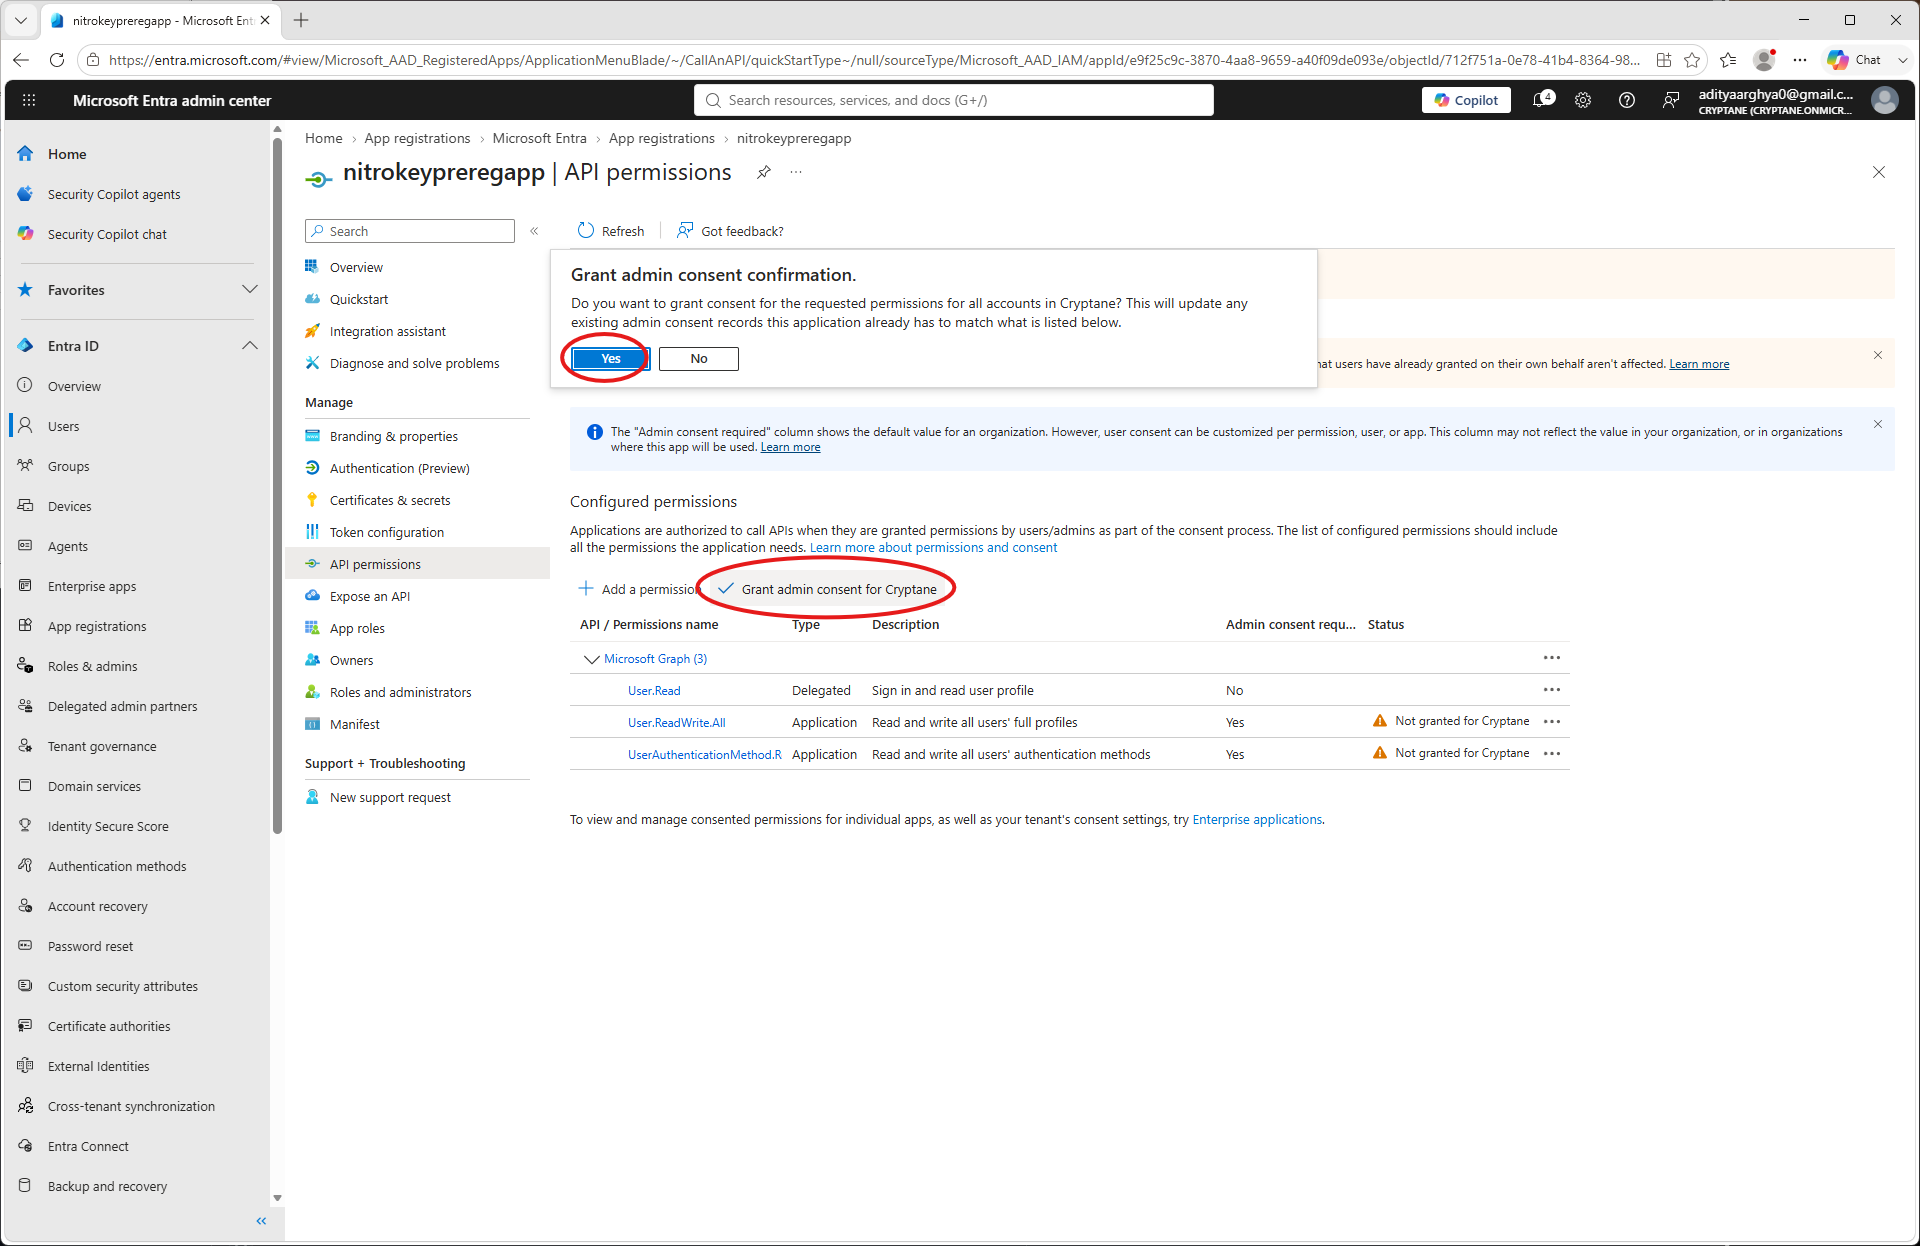This screenshot has width=1920, height=1246.
Task: Open Devices in Entra ID
Action: coord(69,507)
